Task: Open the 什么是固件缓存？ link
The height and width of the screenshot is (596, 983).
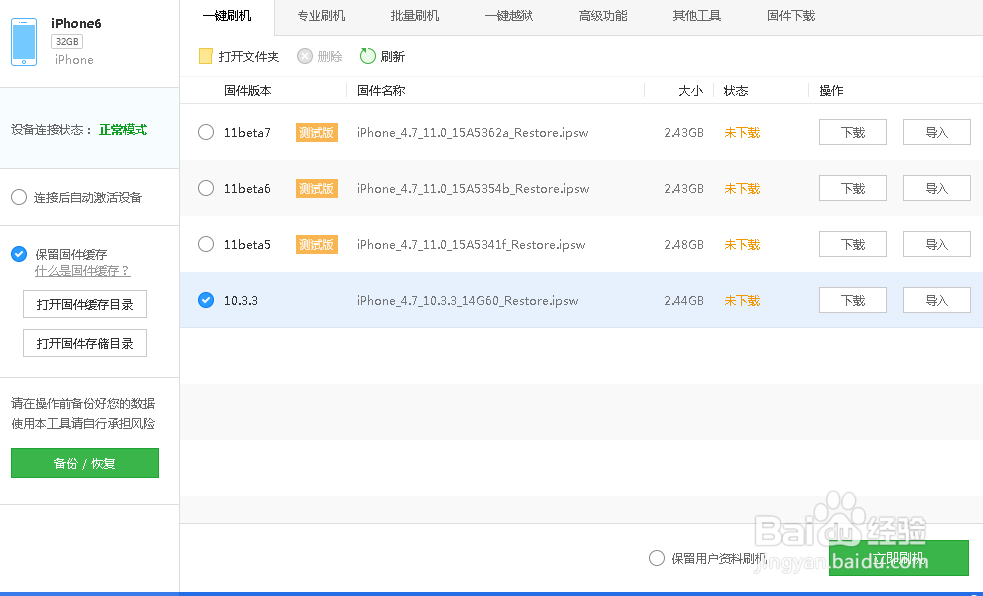Action: coord(82,271)
